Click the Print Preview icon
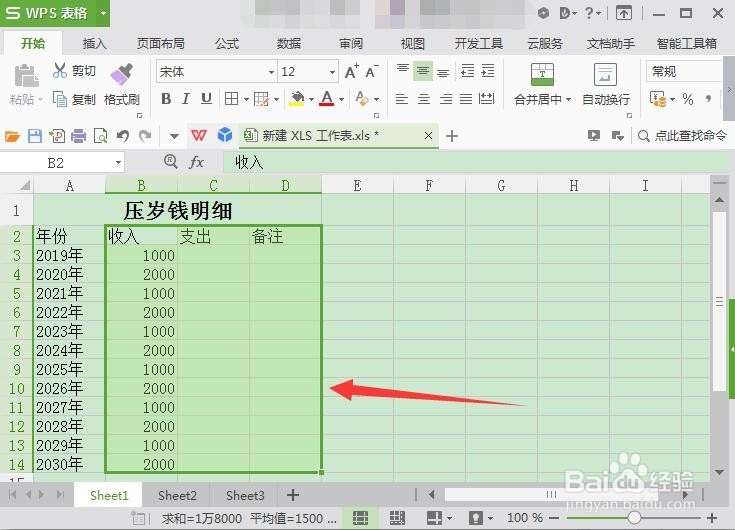Viewport: 735px width, 530px height. click(100, 136)
